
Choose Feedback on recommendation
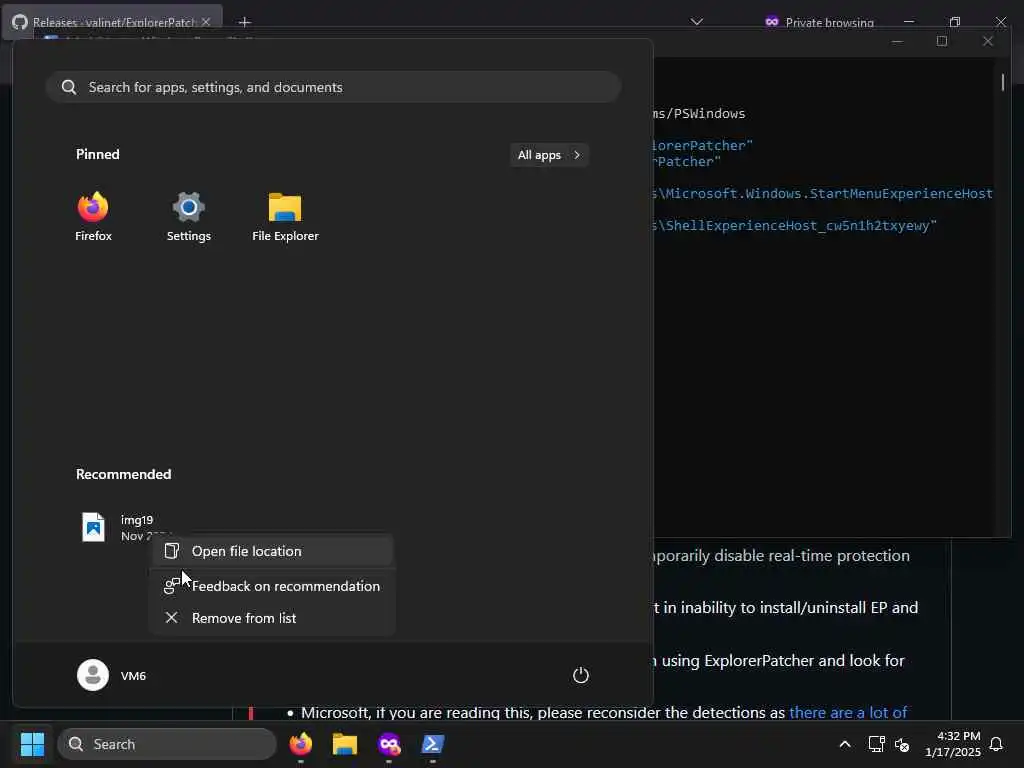pos(272,586)
